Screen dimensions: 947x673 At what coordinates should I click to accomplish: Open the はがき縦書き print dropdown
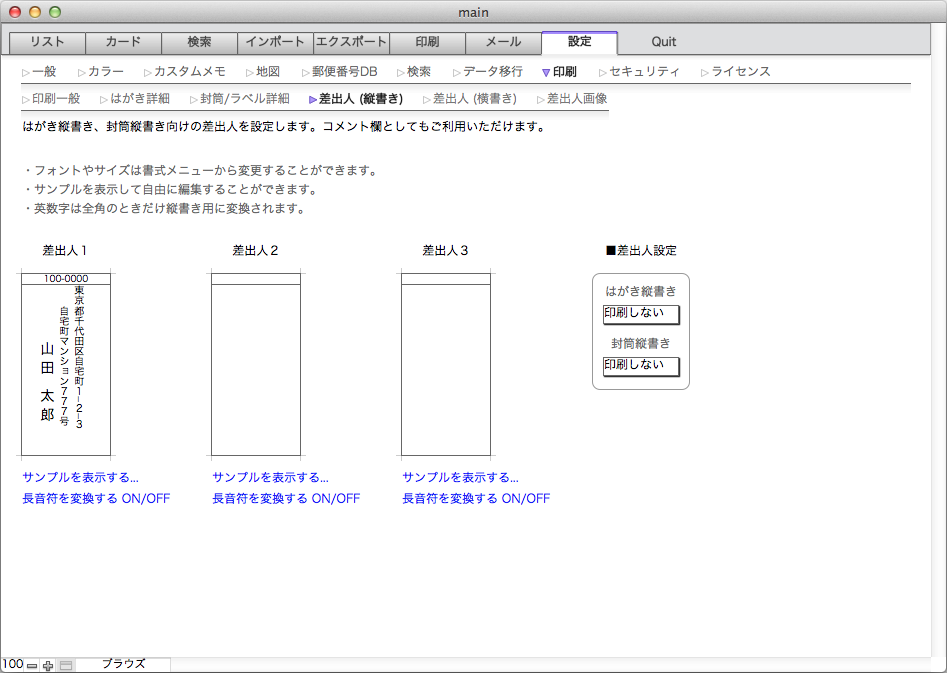tap(640, 314)
